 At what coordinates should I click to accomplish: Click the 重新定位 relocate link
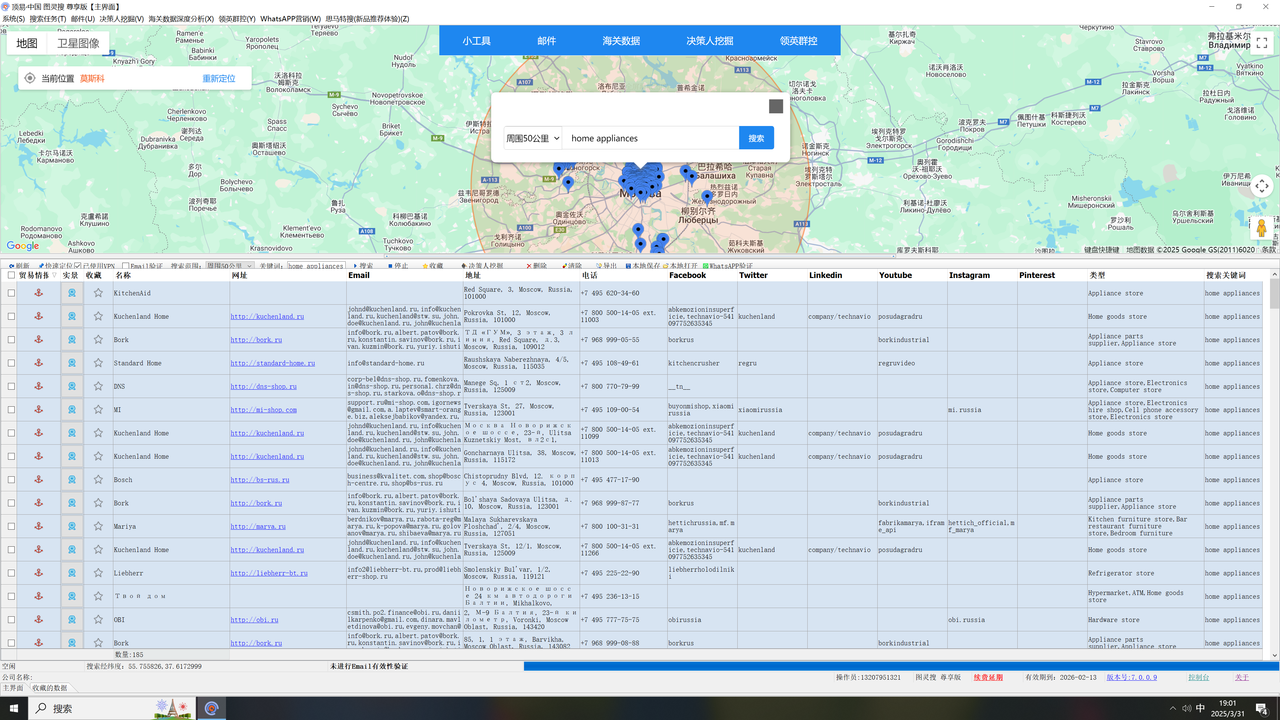219,78
